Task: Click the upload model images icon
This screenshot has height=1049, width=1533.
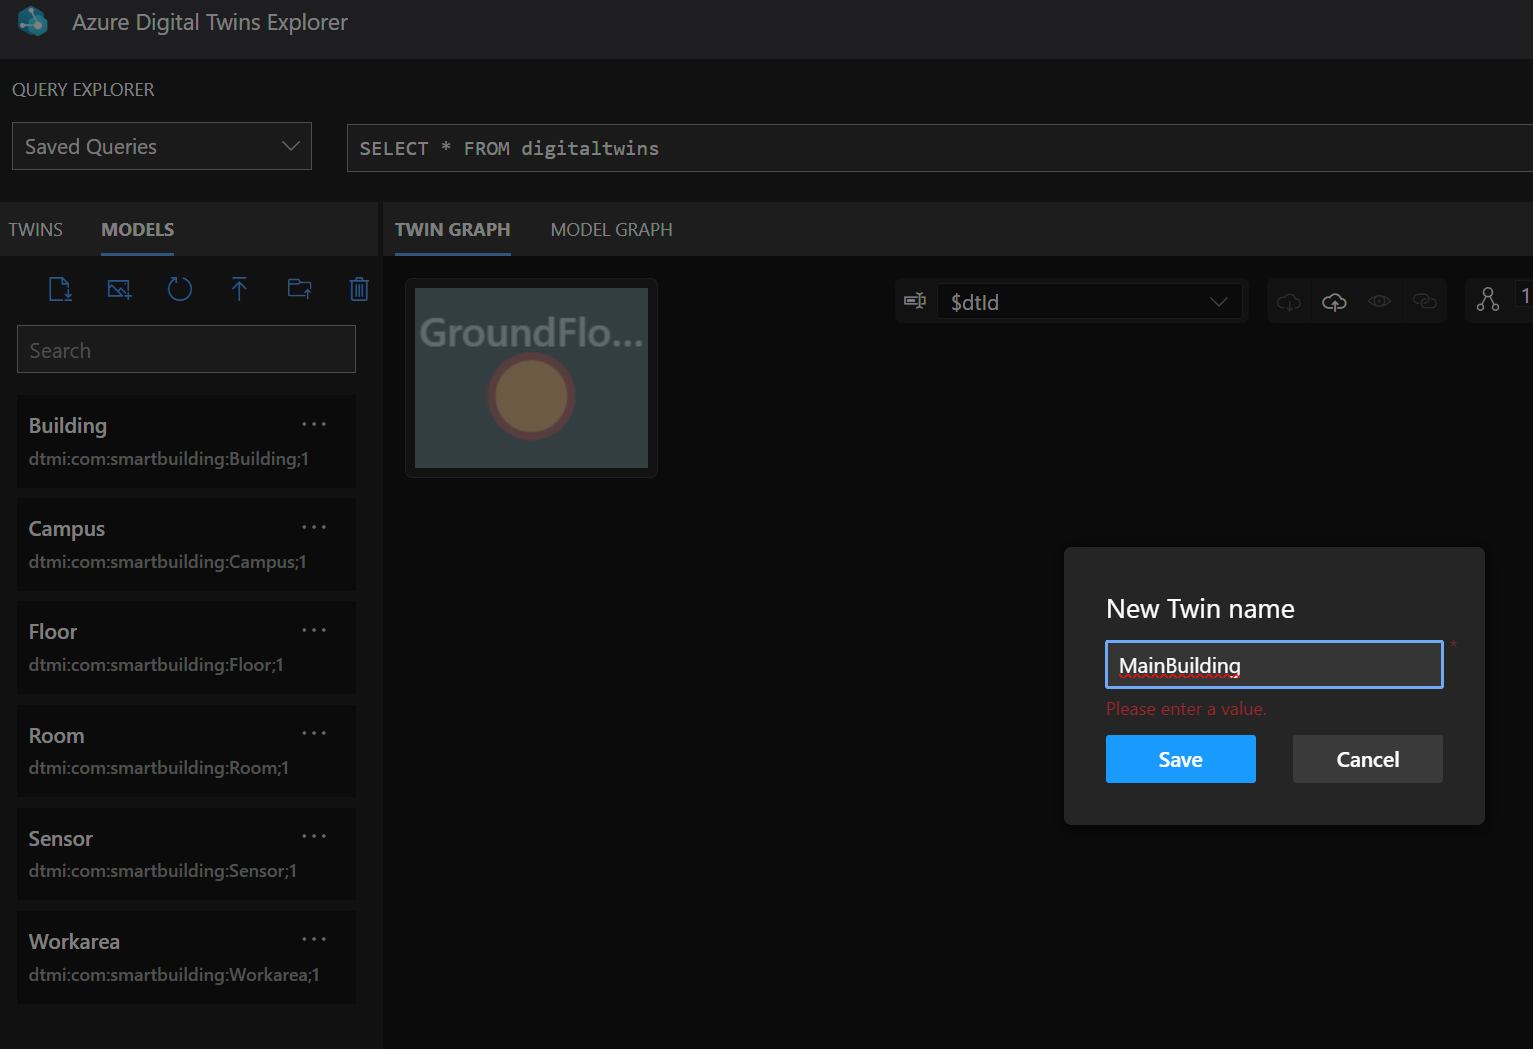Action: coord(119,290)
